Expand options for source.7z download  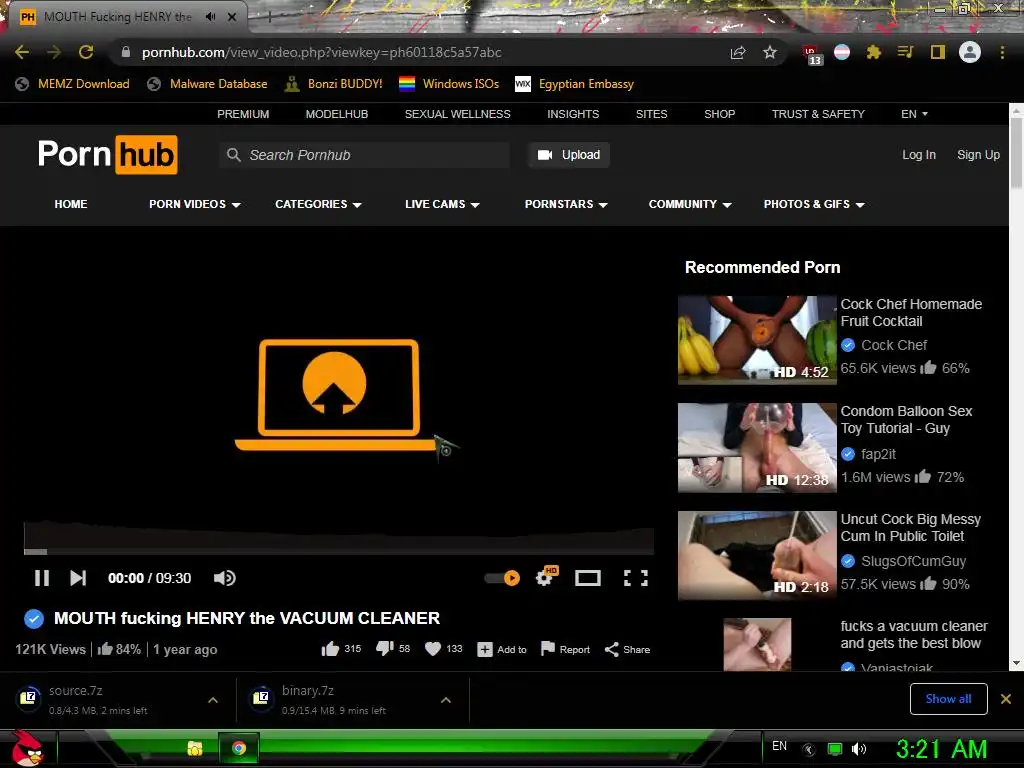pyautogui.click(x=213, y=699)
